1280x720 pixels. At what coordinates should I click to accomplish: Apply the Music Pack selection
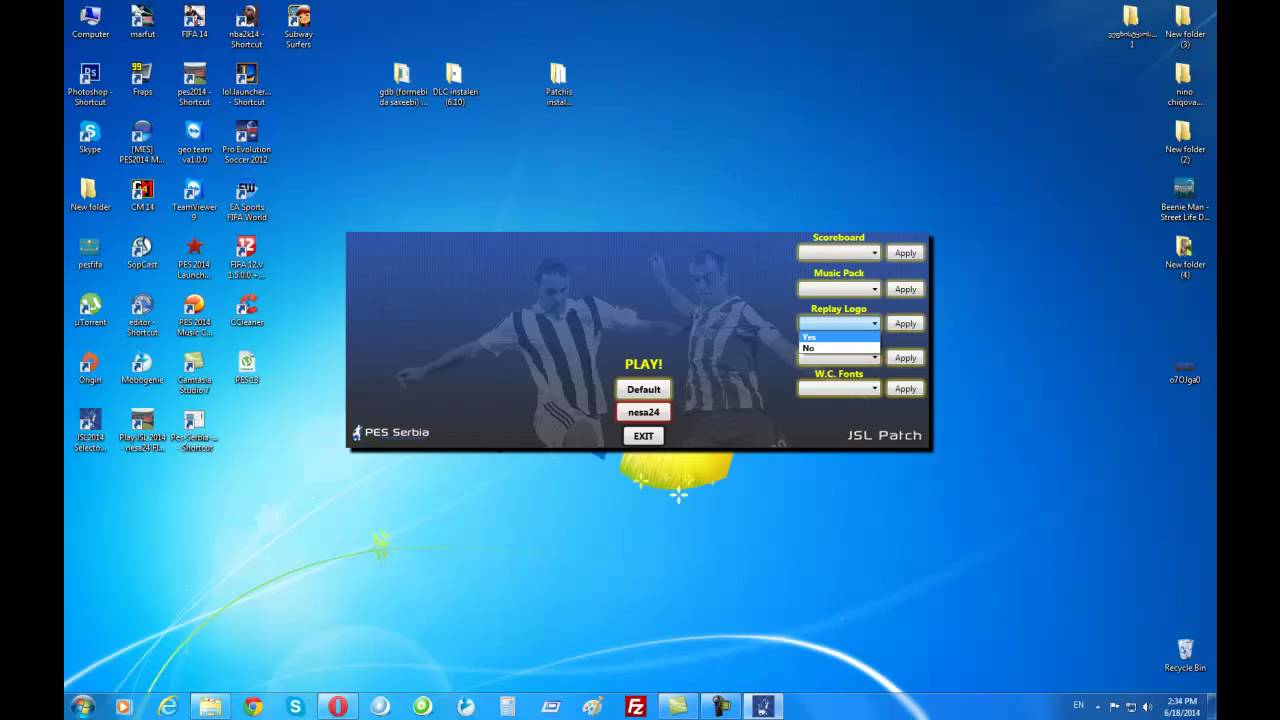(905, 289)
